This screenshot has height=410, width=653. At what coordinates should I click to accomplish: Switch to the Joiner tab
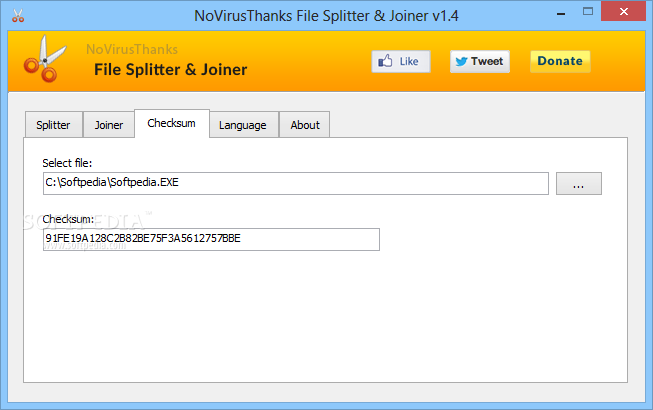click(109, 125)
